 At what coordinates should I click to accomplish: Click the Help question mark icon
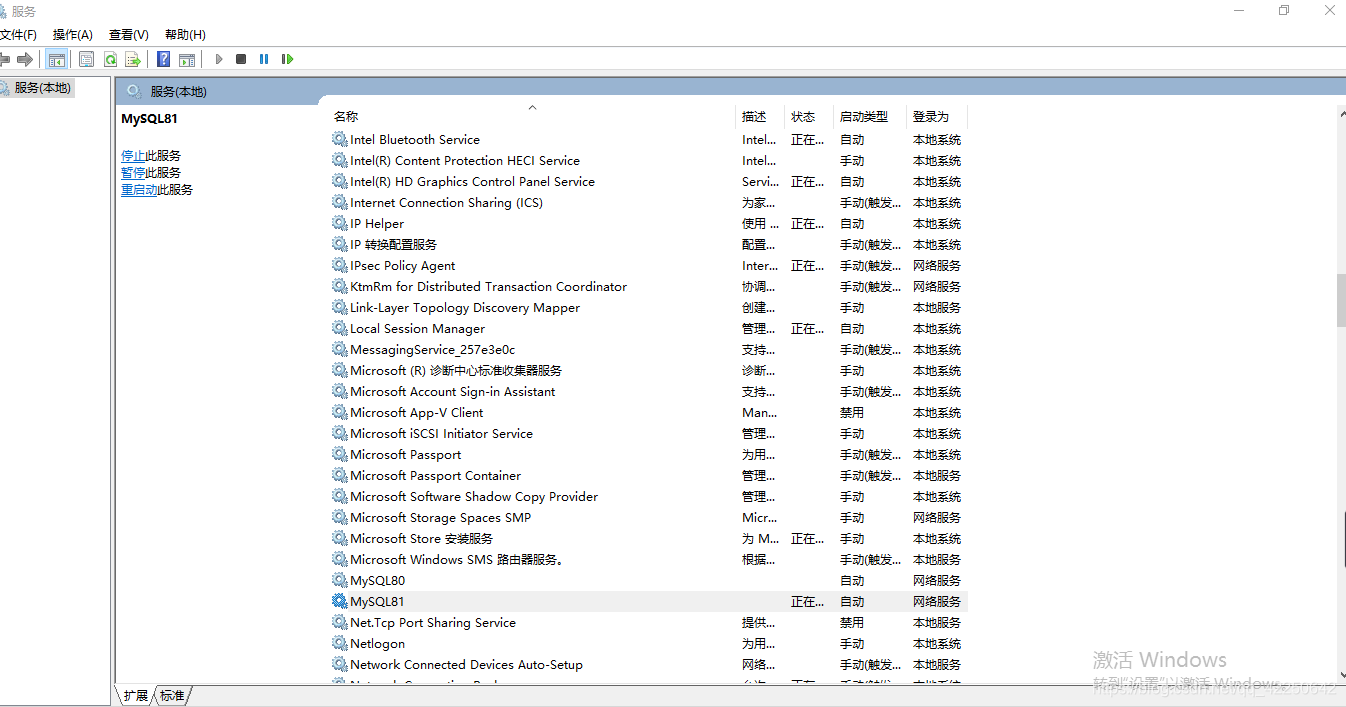pyautogui.click(x=162, y=59)
